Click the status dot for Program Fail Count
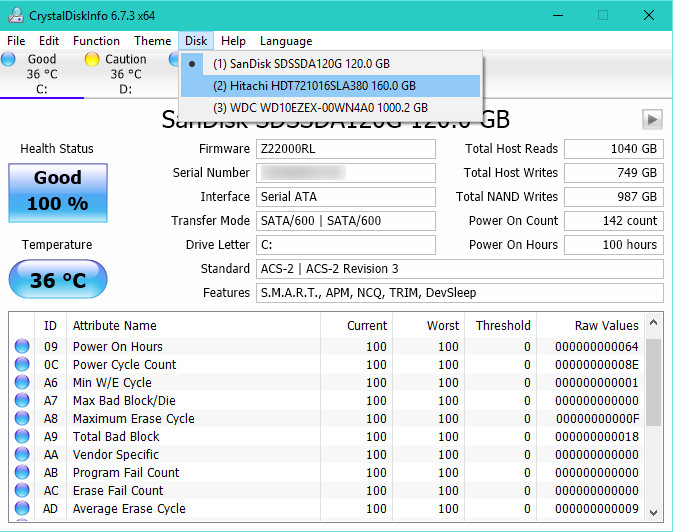 coord(22,472)
